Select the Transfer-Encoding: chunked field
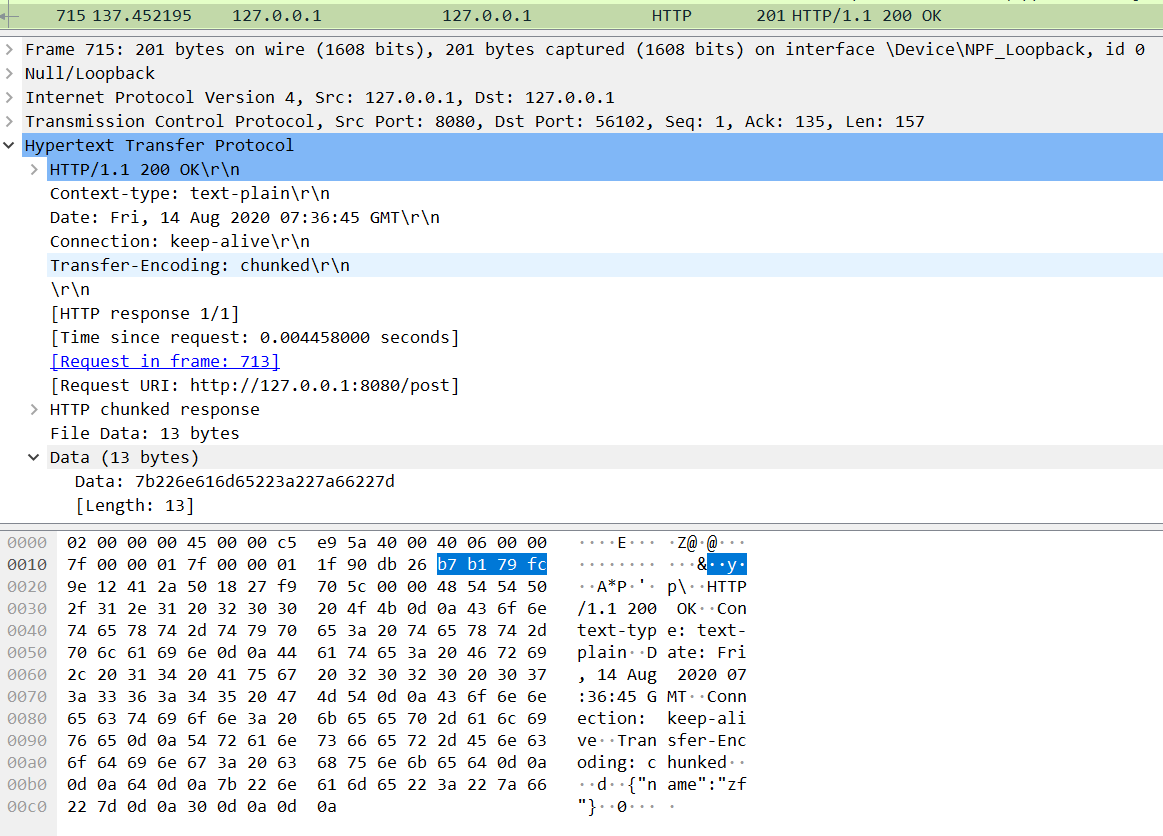1163x836 pixels. (199, 265)
